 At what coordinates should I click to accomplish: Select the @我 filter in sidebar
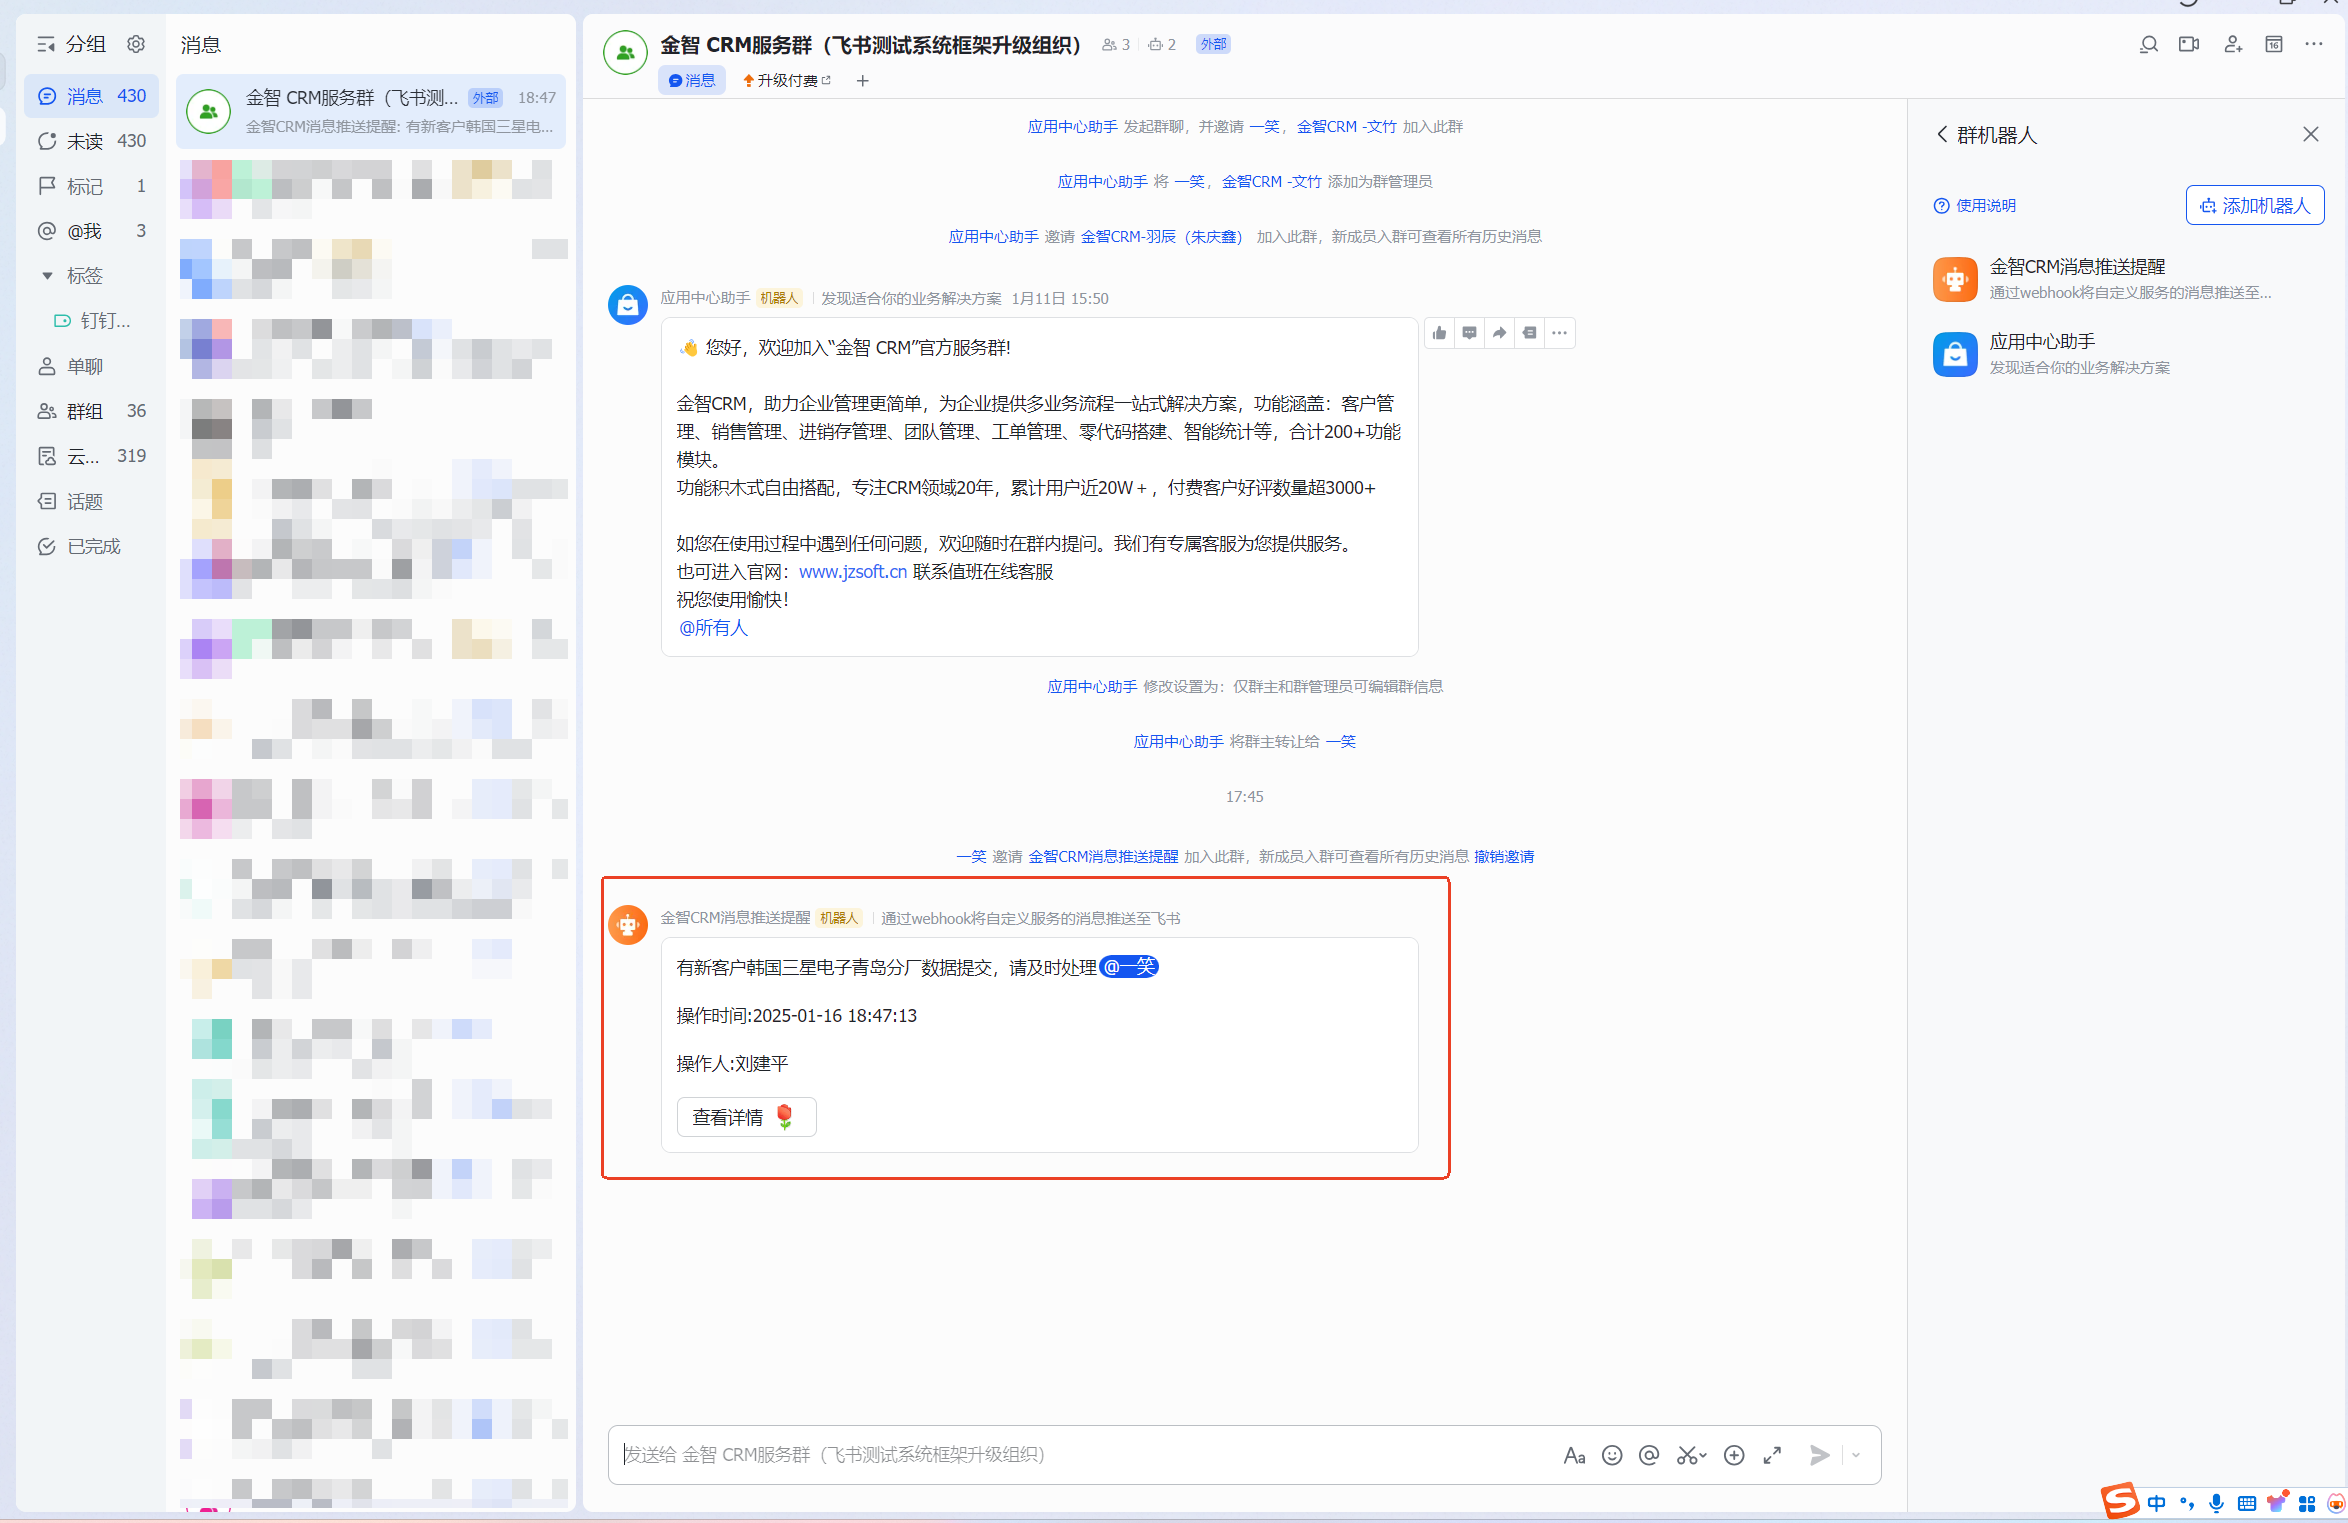point(91,231)
